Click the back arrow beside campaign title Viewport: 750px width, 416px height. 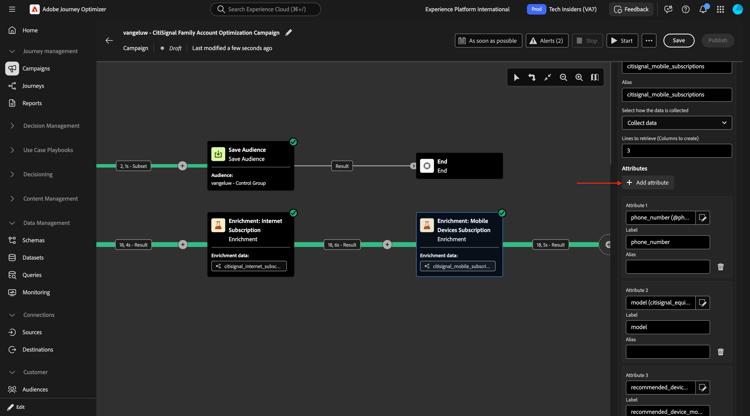pyautogui.click(x=109, y=41)
